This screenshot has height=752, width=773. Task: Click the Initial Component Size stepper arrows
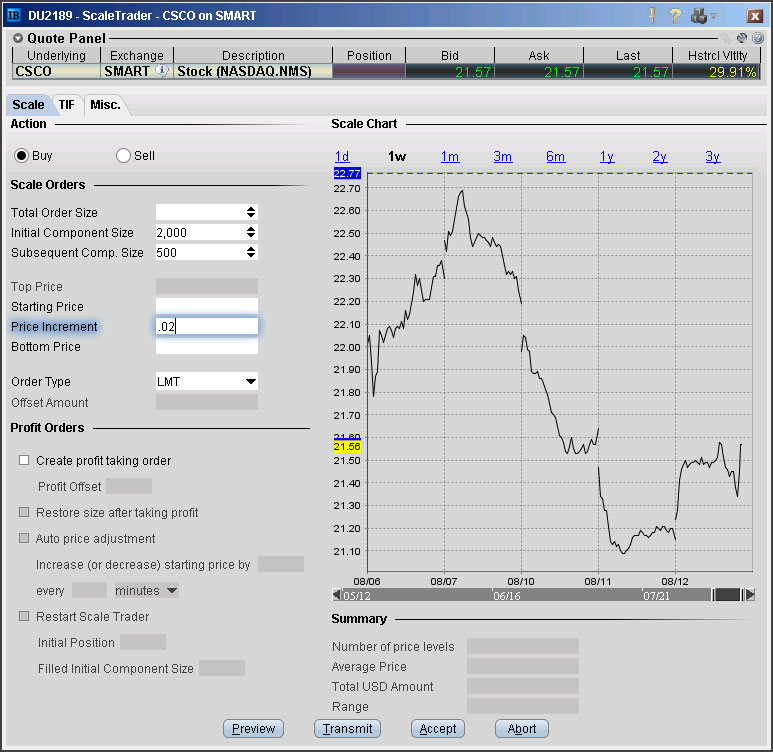point(250,232)
